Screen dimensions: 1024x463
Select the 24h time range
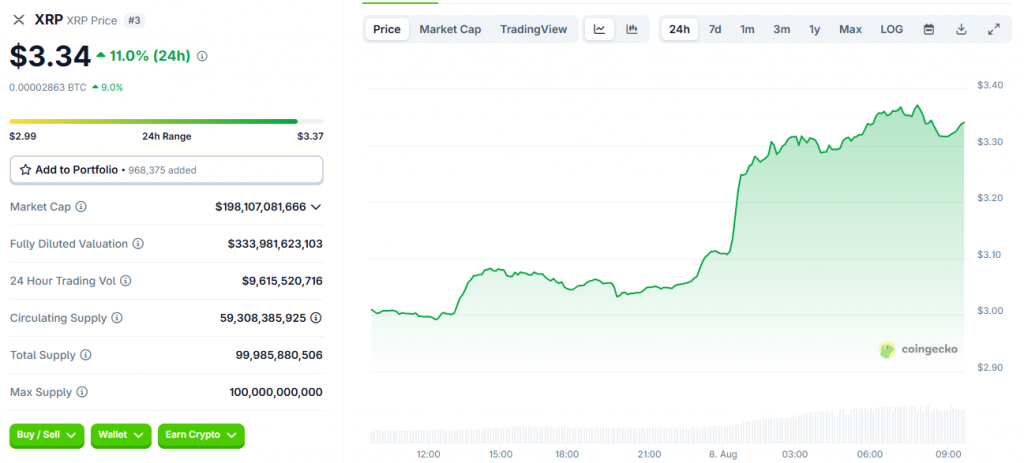pos(679,29)
